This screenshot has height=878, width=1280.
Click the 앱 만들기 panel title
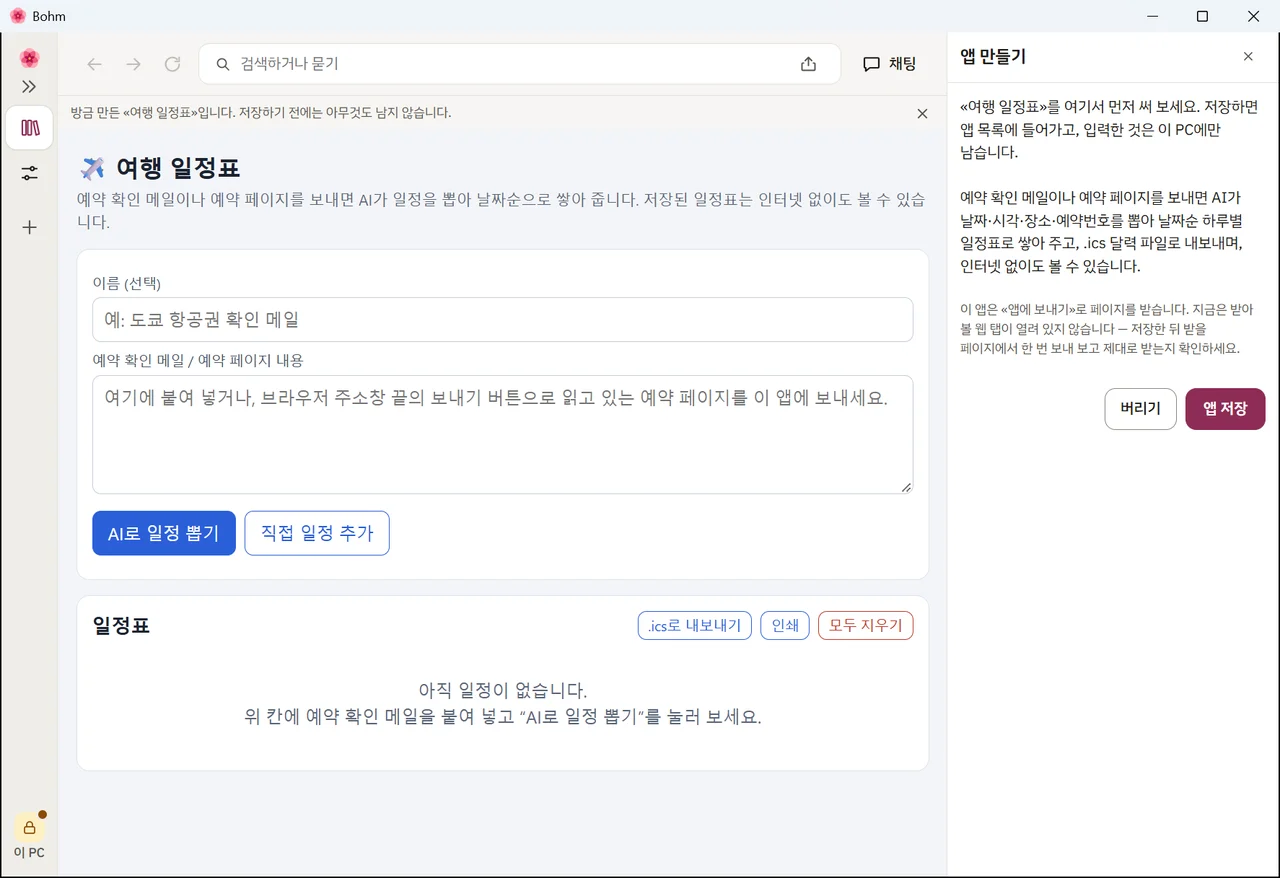coord(993,57)
